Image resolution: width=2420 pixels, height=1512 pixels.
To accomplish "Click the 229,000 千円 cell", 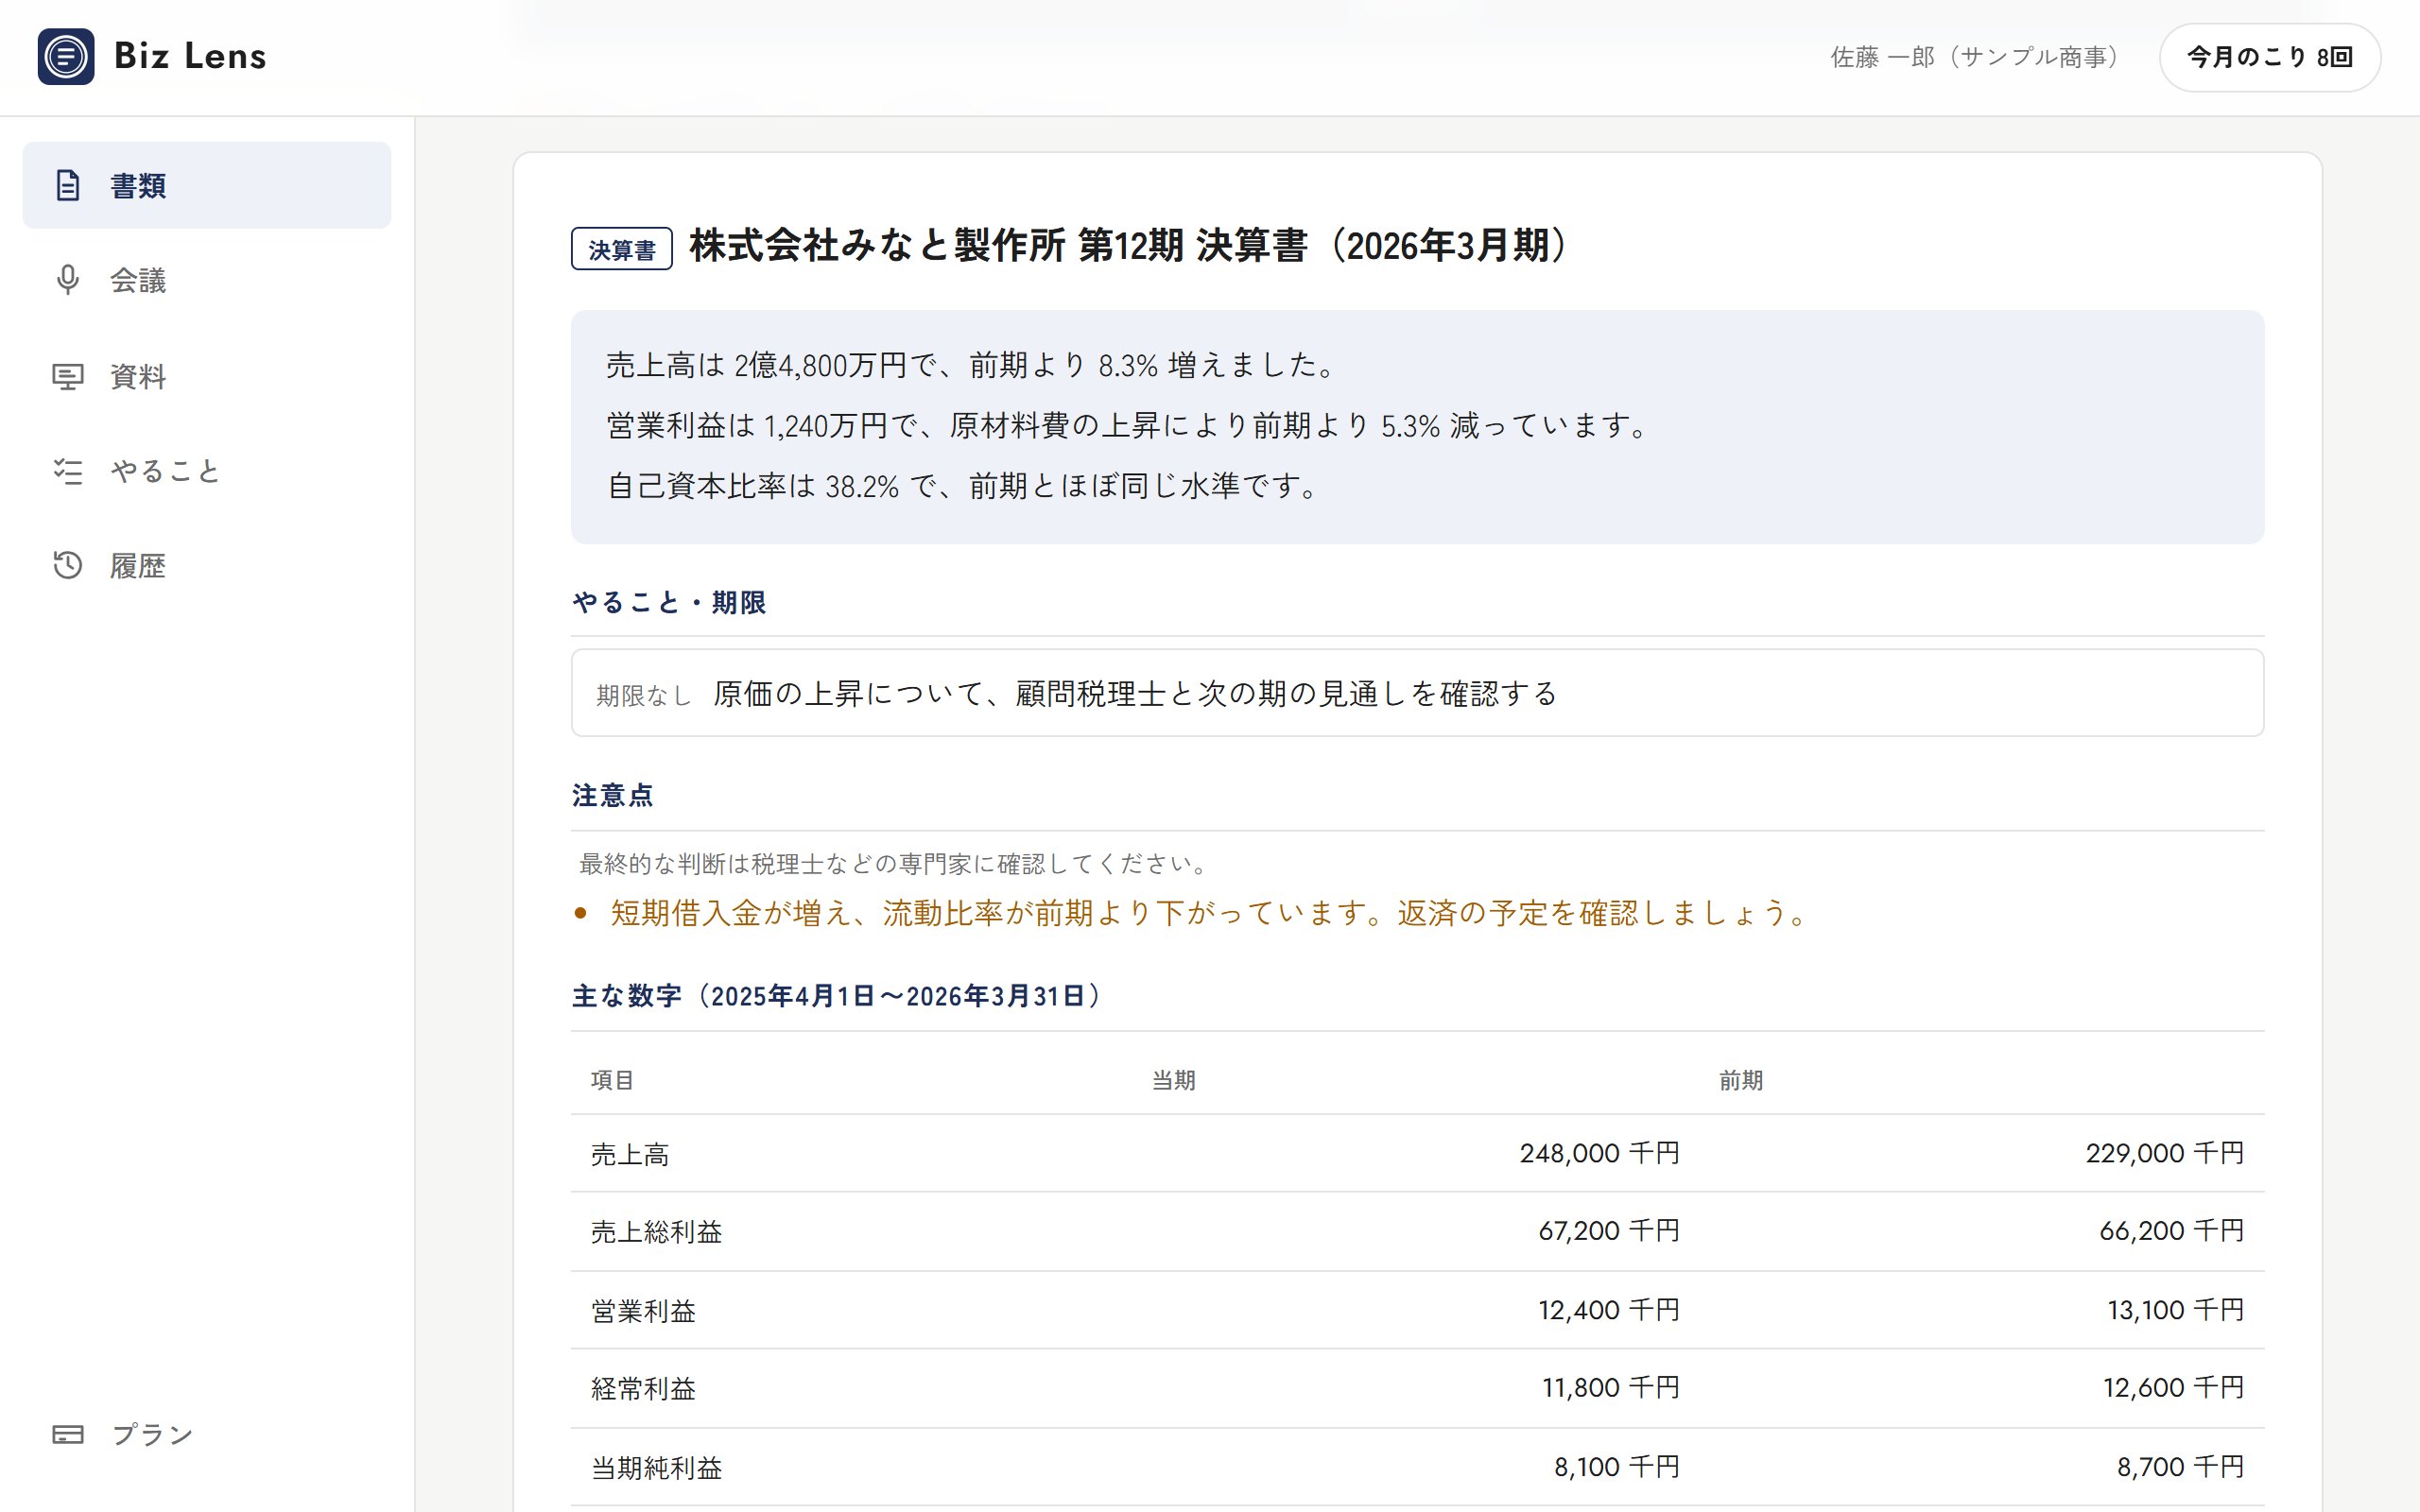I will (x=2165, y=1153).
